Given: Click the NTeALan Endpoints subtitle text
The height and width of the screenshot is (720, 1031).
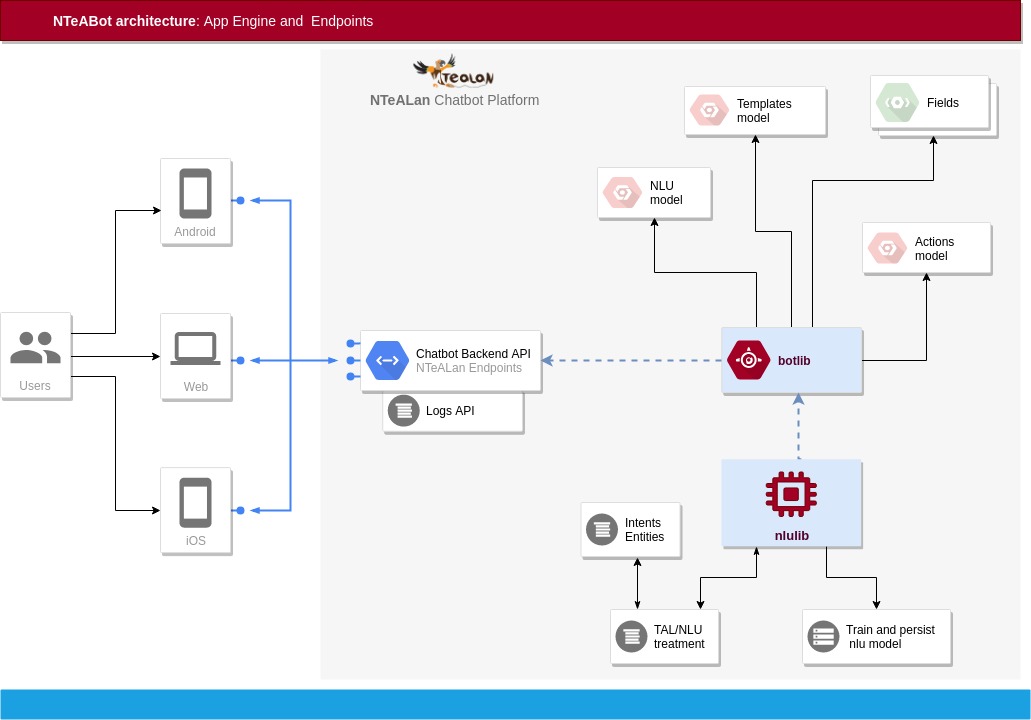Looking at the screenshot, I should [x=468, y=368].
